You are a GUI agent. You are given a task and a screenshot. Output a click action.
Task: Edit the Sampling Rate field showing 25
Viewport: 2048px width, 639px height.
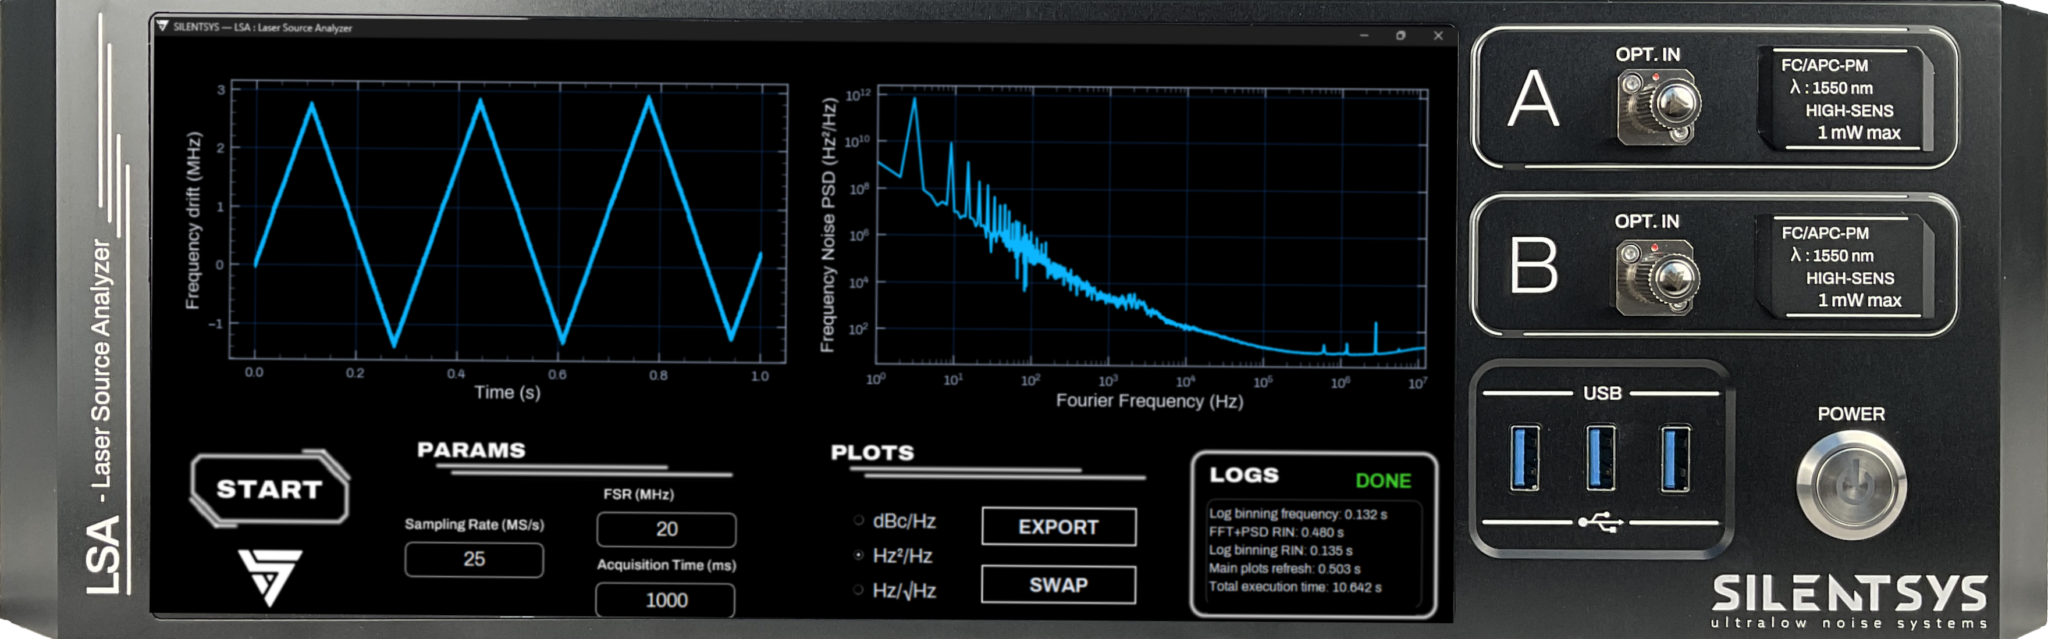pos(474,560)
